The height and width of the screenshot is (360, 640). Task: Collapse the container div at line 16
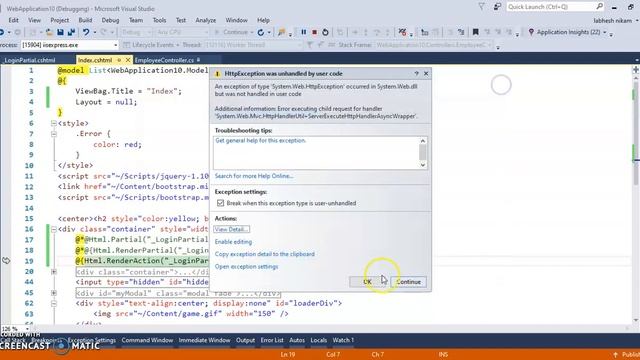click(x=53, y=229)
